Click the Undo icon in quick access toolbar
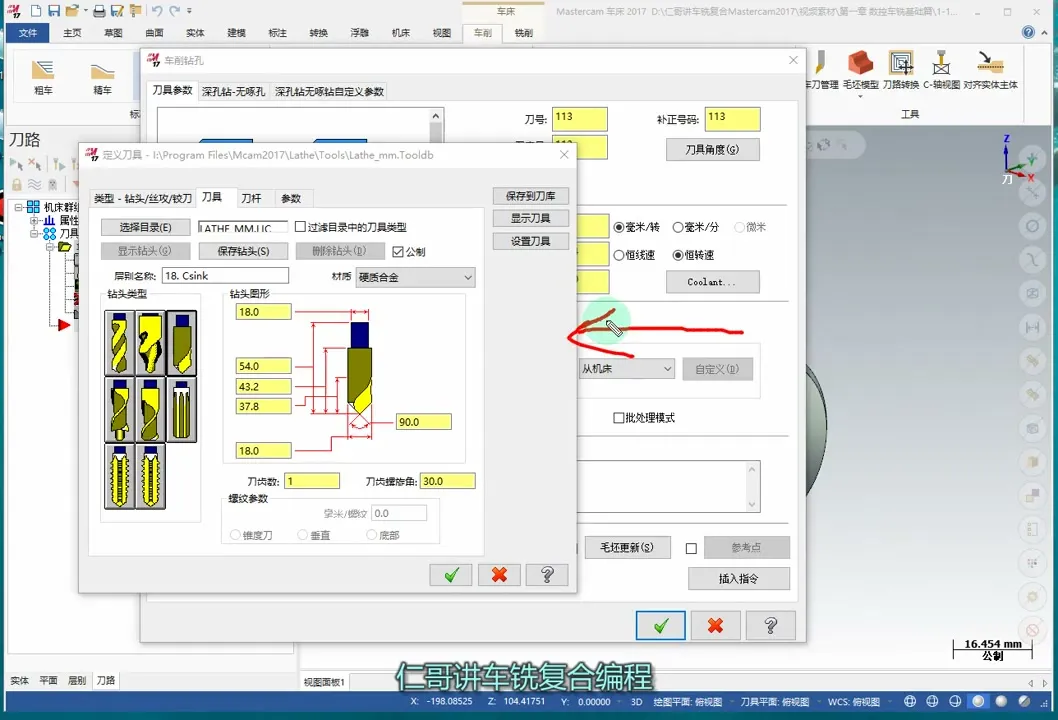This screenshot has width=1058, height=720. [158, 11]
